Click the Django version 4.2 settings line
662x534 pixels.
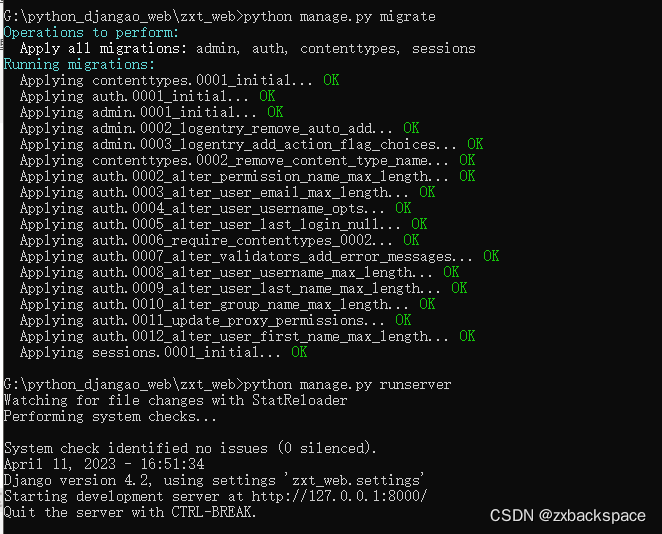pyautogui.click(x=214, y=480)
